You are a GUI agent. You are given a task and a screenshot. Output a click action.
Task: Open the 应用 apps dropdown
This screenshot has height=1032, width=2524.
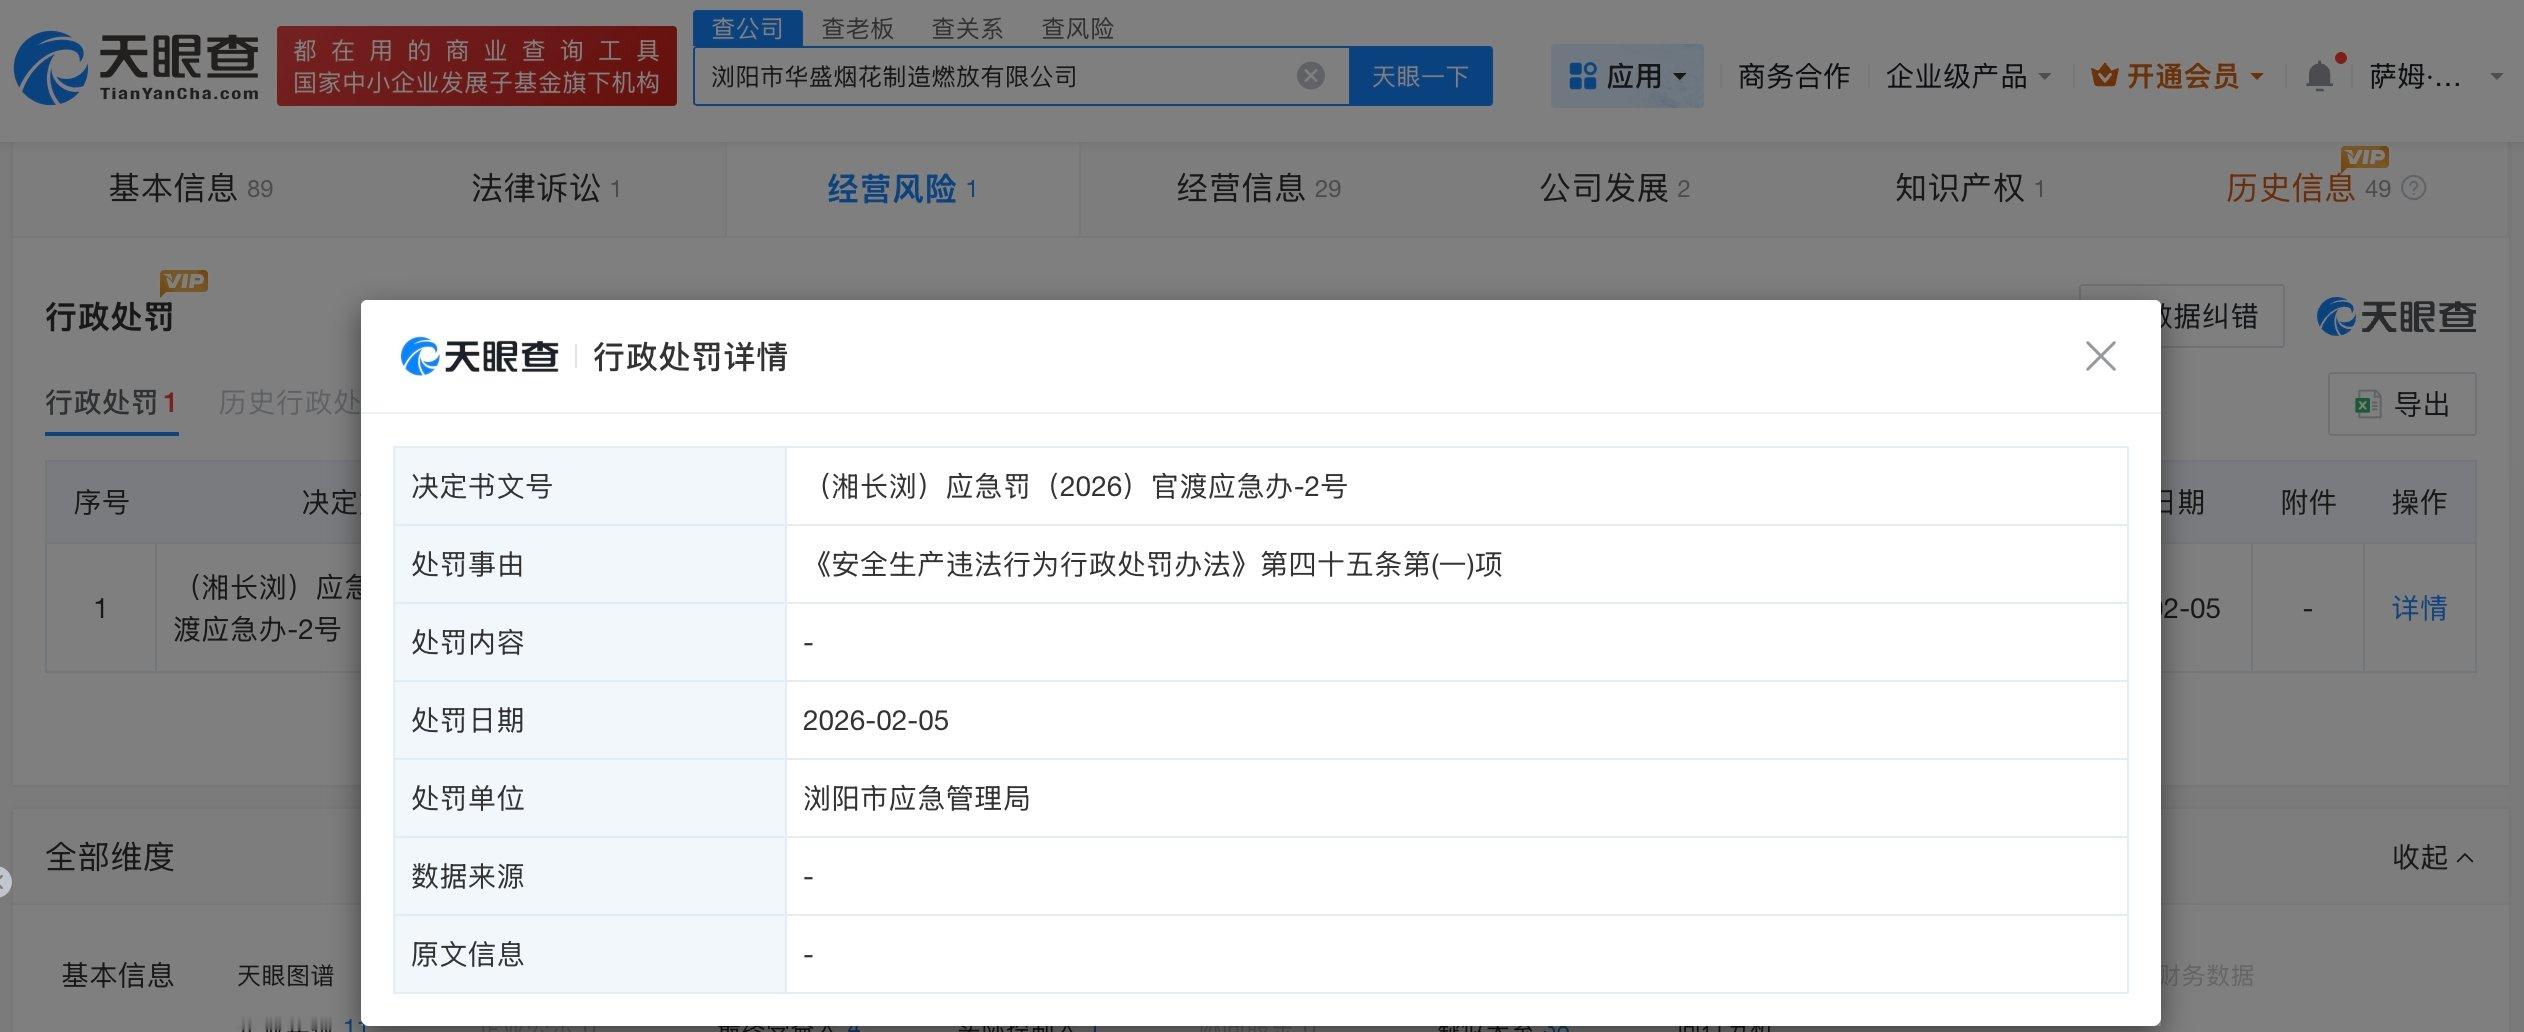pyautogui.click(x=1627, y=76)
